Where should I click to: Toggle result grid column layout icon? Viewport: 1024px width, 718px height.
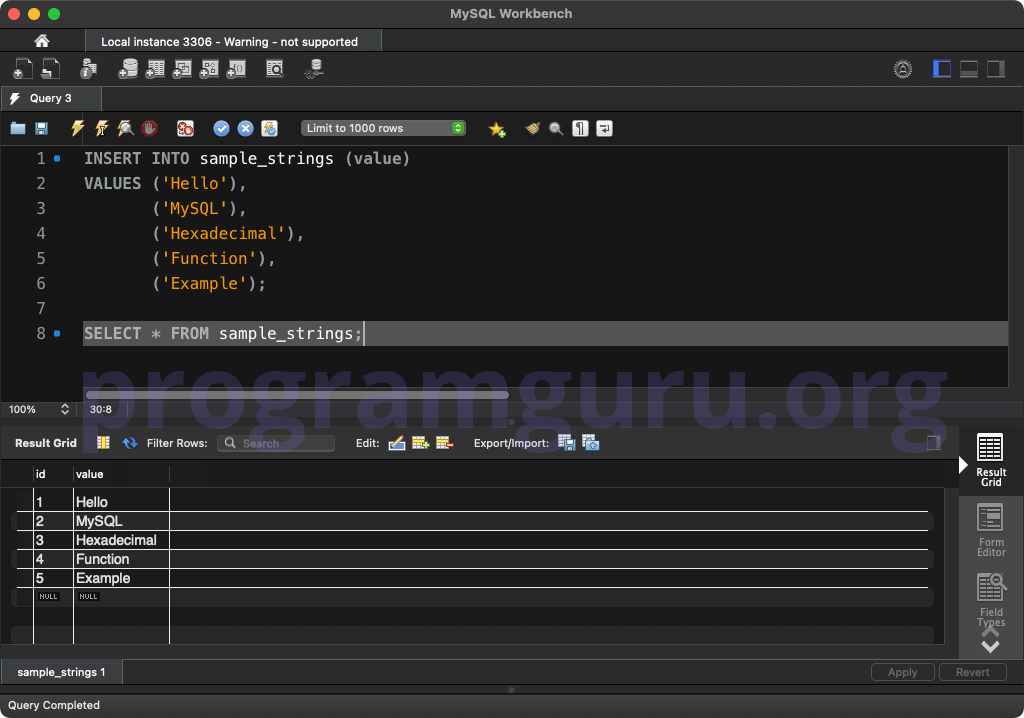pos(103,443)
